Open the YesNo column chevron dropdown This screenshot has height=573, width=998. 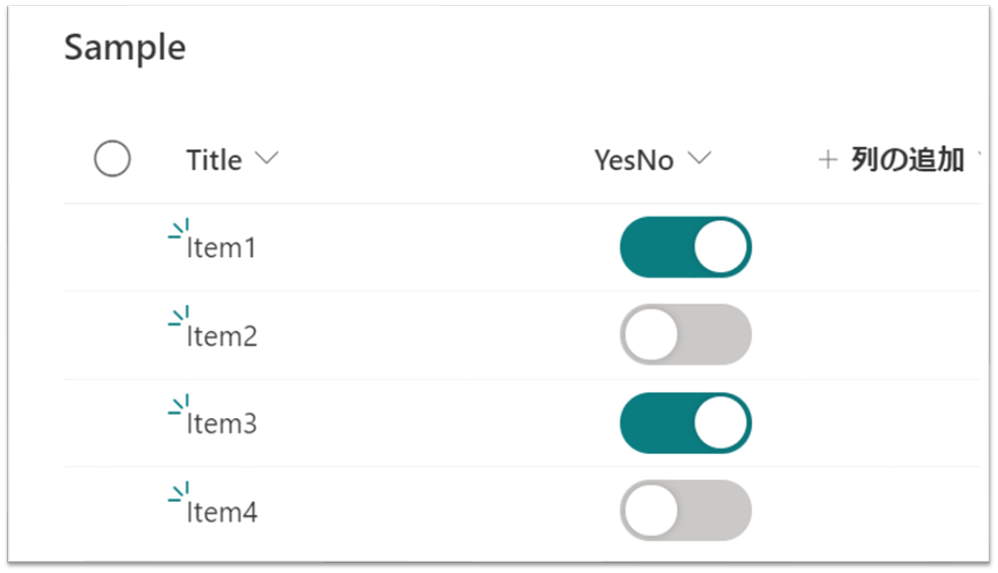[x=699, y=158]
